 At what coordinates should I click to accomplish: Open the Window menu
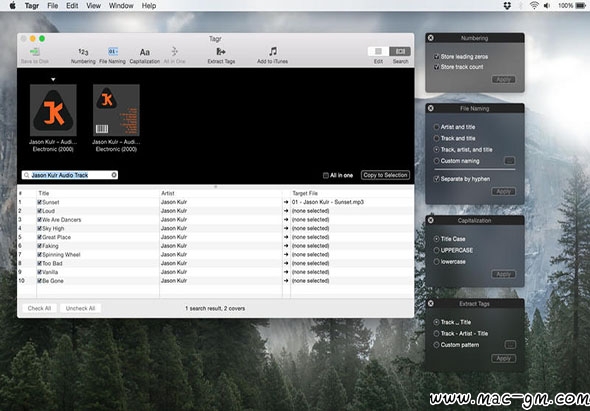coord(121,6)
